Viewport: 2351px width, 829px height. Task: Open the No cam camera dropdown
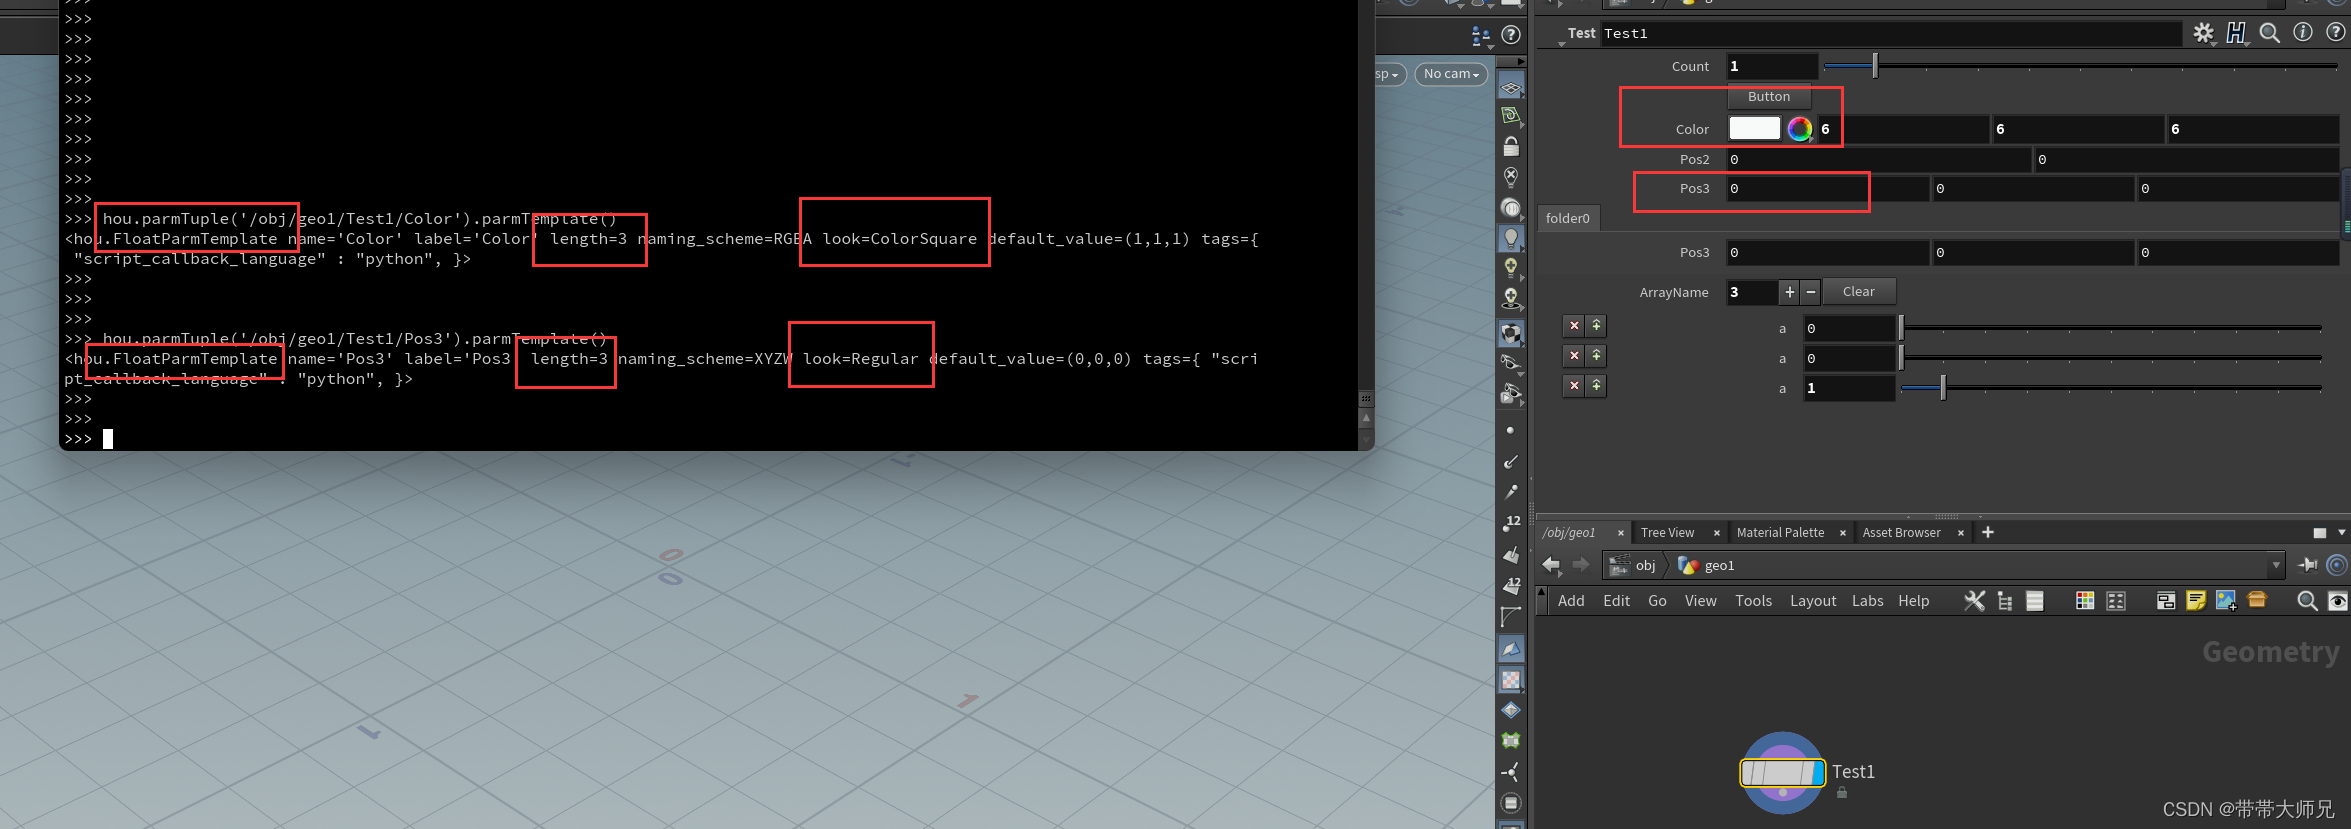tap(1451, 74)
